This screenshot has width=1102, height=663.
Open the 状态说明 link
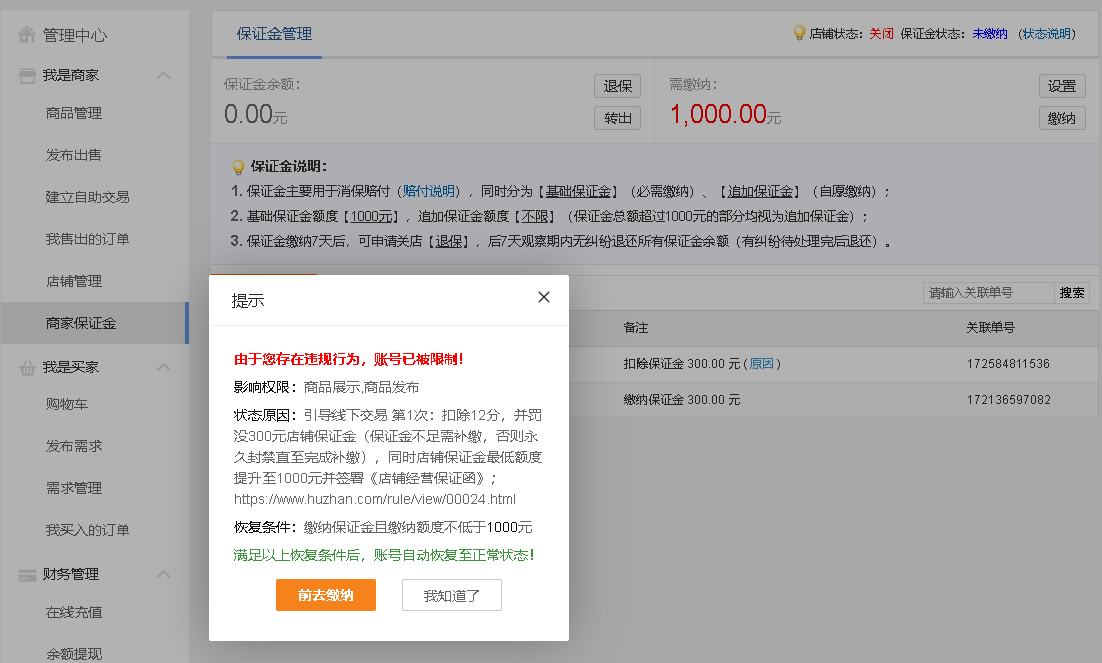tap(1046, 34)
